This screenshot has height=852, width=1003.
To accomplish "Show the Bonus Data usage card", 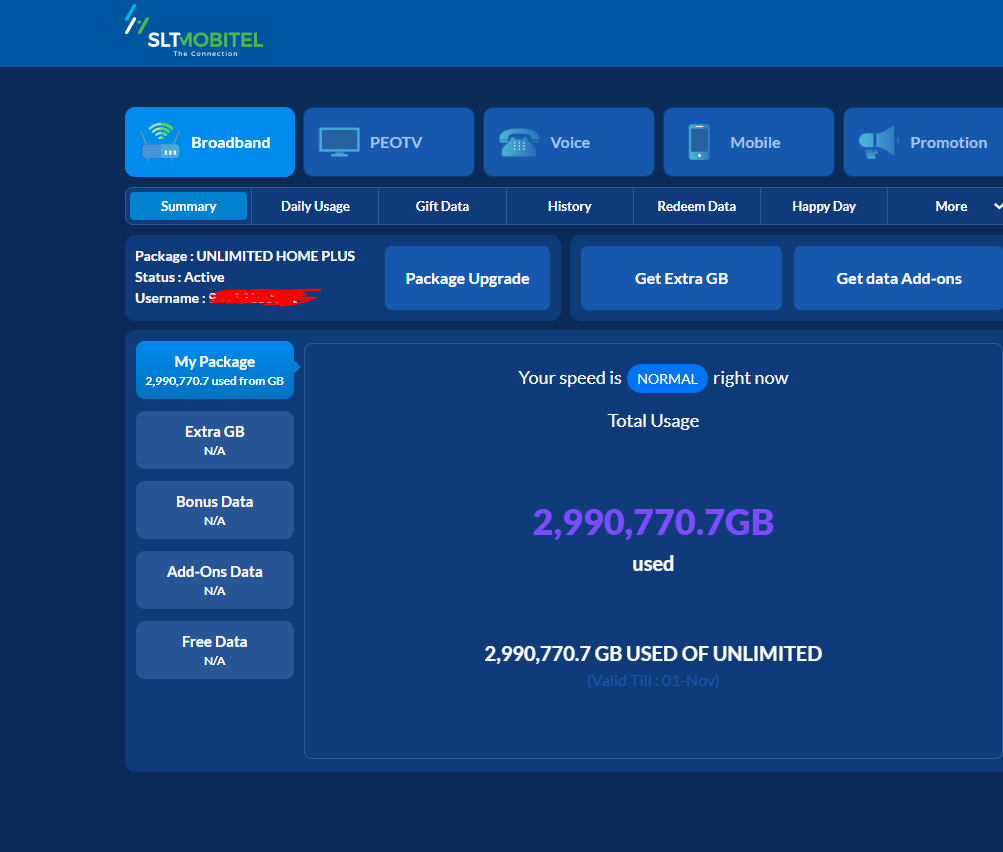I will [x=215, y=510].
